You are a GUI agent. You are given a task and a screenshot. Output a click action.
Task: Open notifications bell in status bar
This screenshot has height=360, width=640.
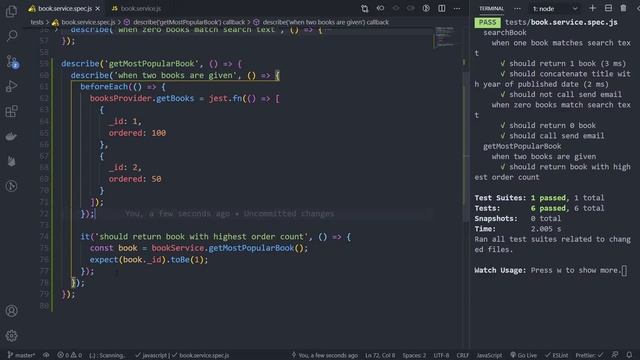tap(629, 355)
